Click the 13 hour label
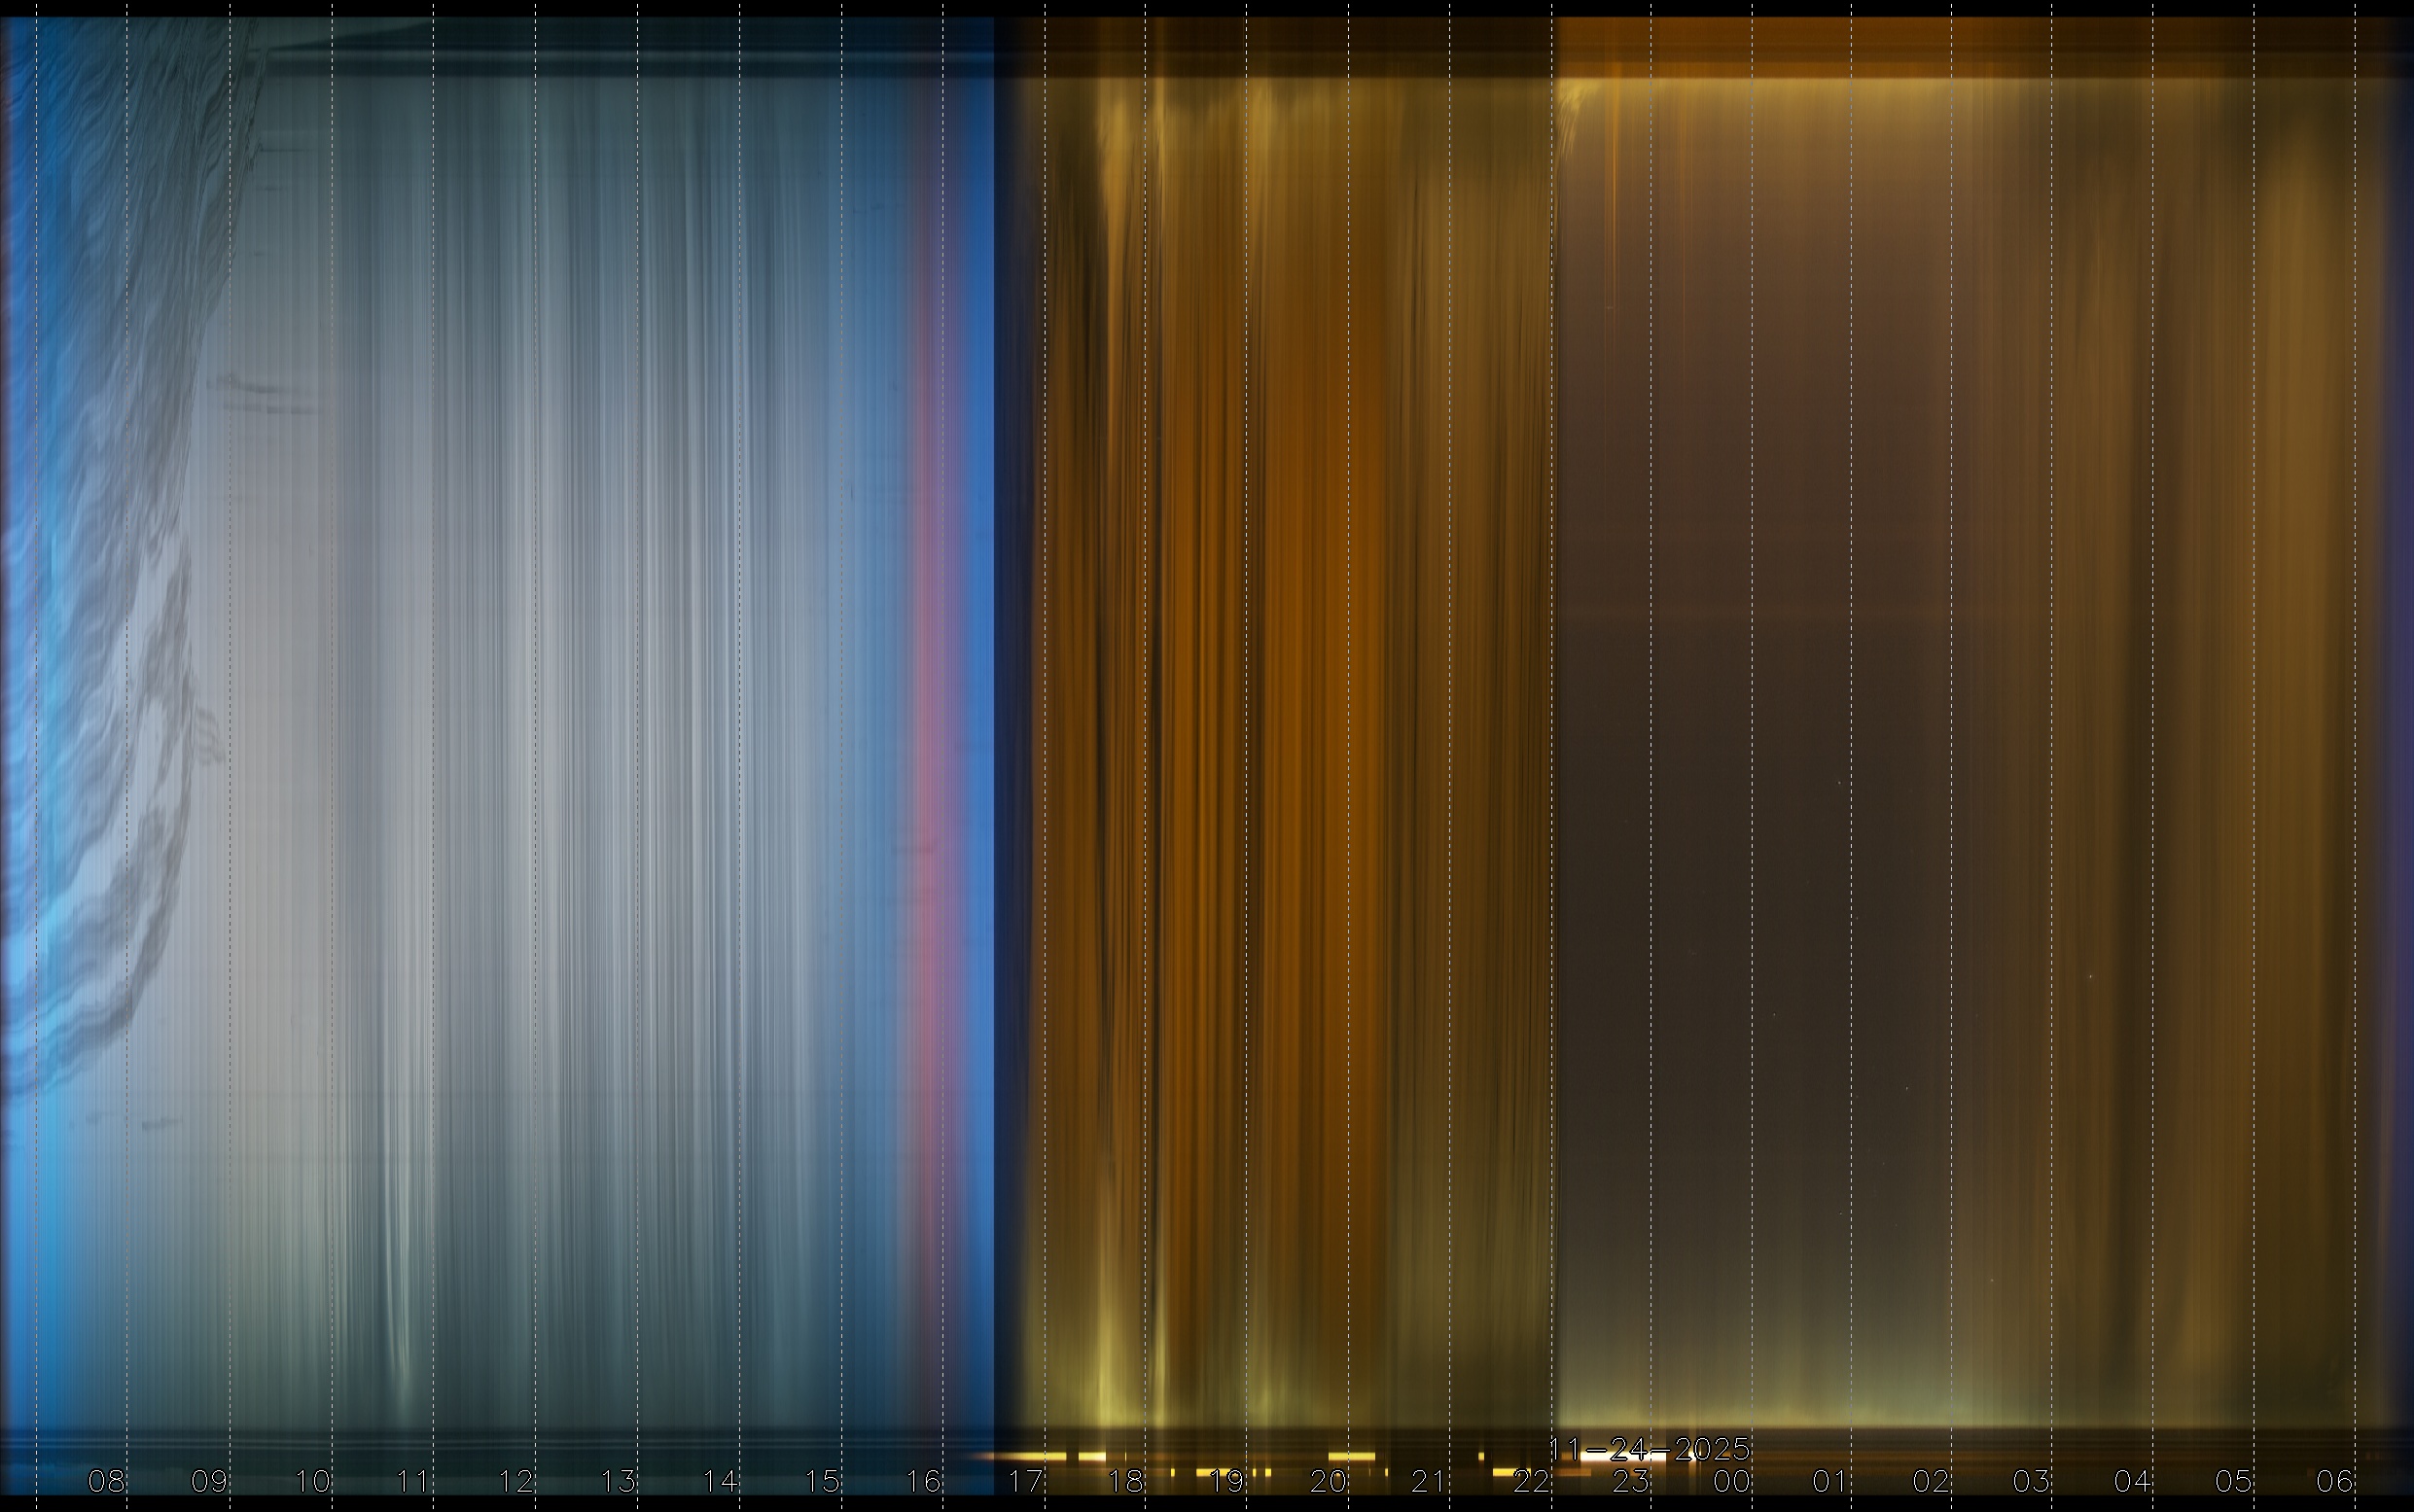Viewport: 2414px width, 1512px height. [618, 1481]
